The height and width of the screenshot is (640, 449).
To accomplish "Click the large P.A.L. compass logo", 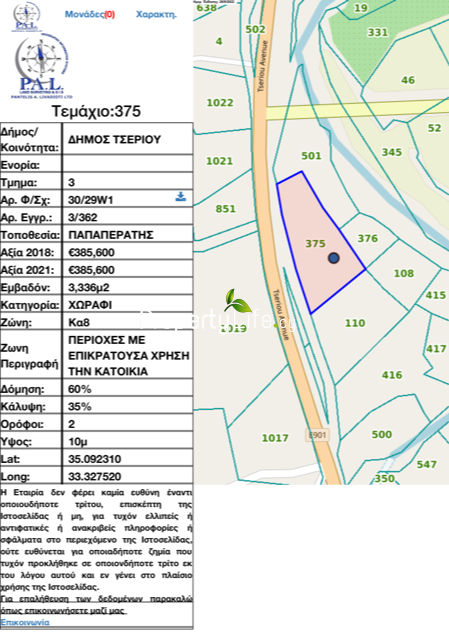I will click(x=41, y=66).
